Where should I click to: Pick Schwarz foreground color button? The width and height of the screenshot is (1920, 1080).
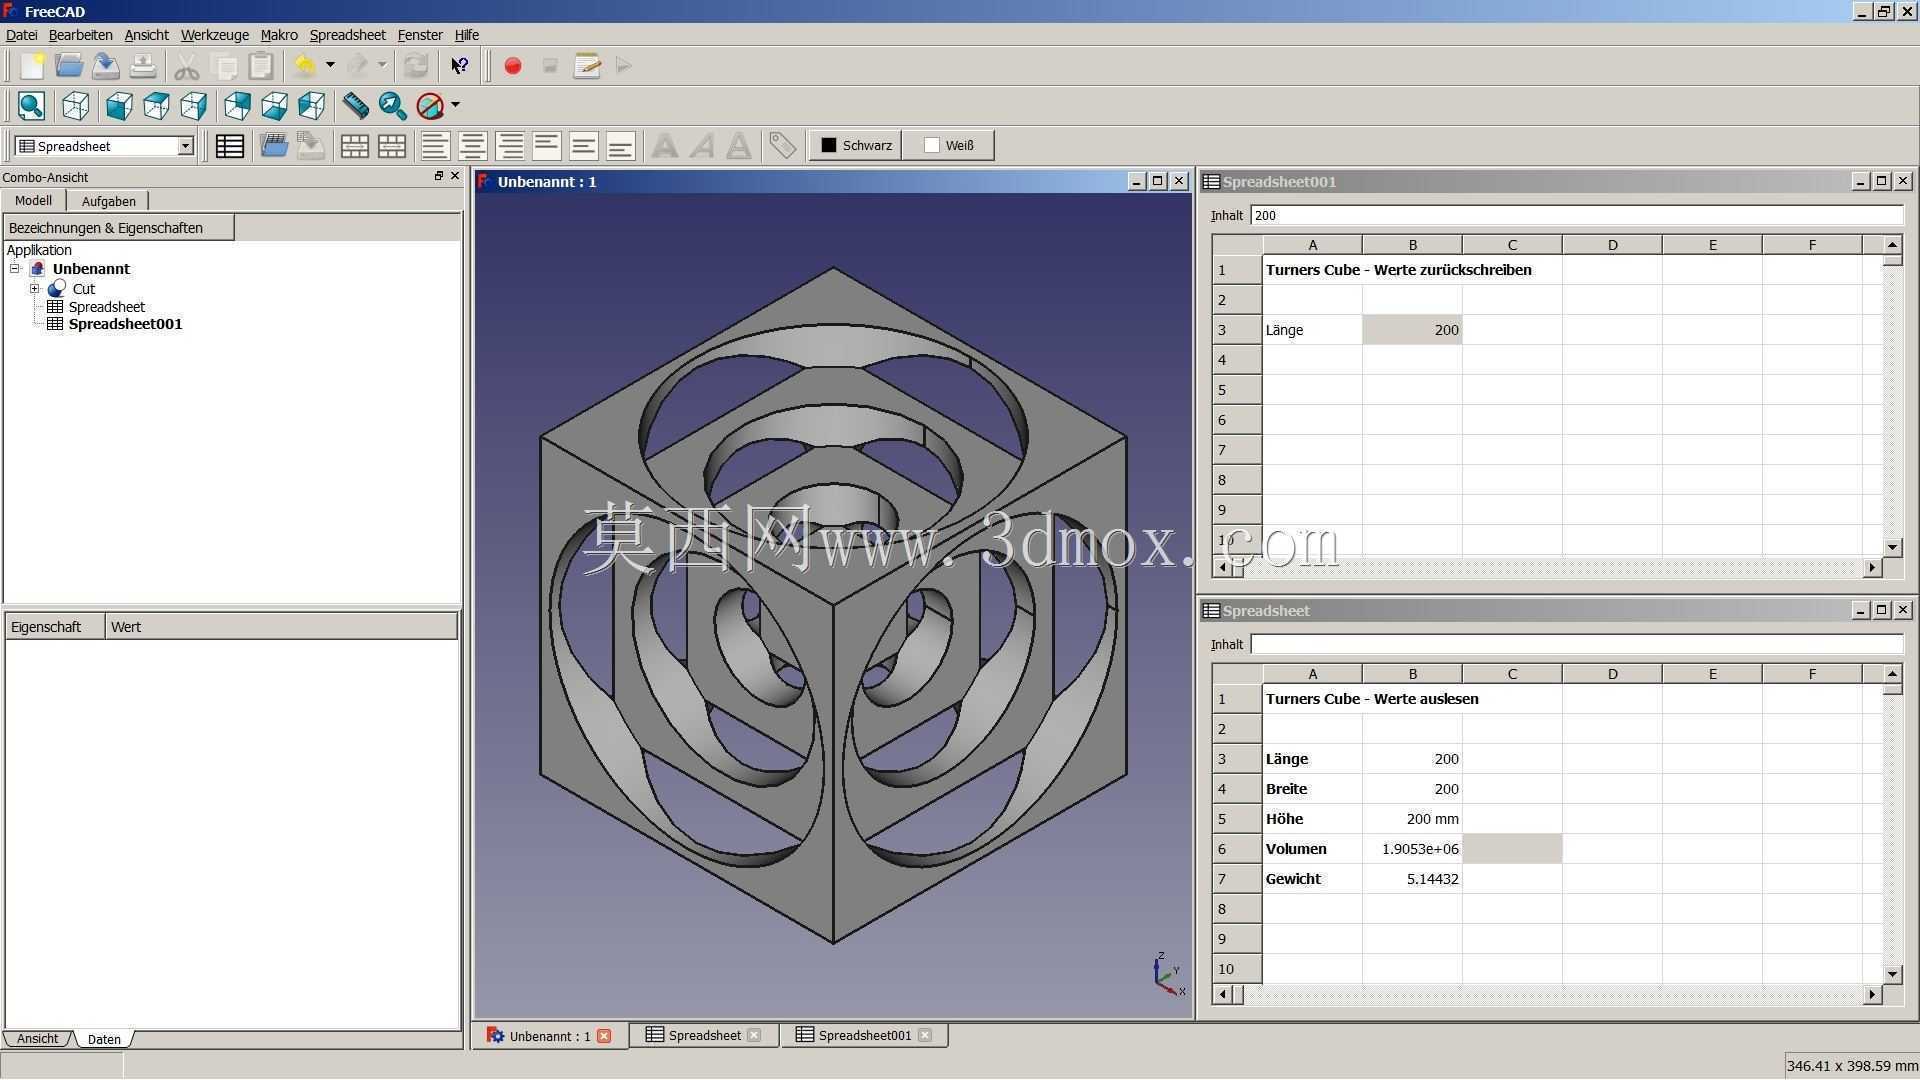856,146
